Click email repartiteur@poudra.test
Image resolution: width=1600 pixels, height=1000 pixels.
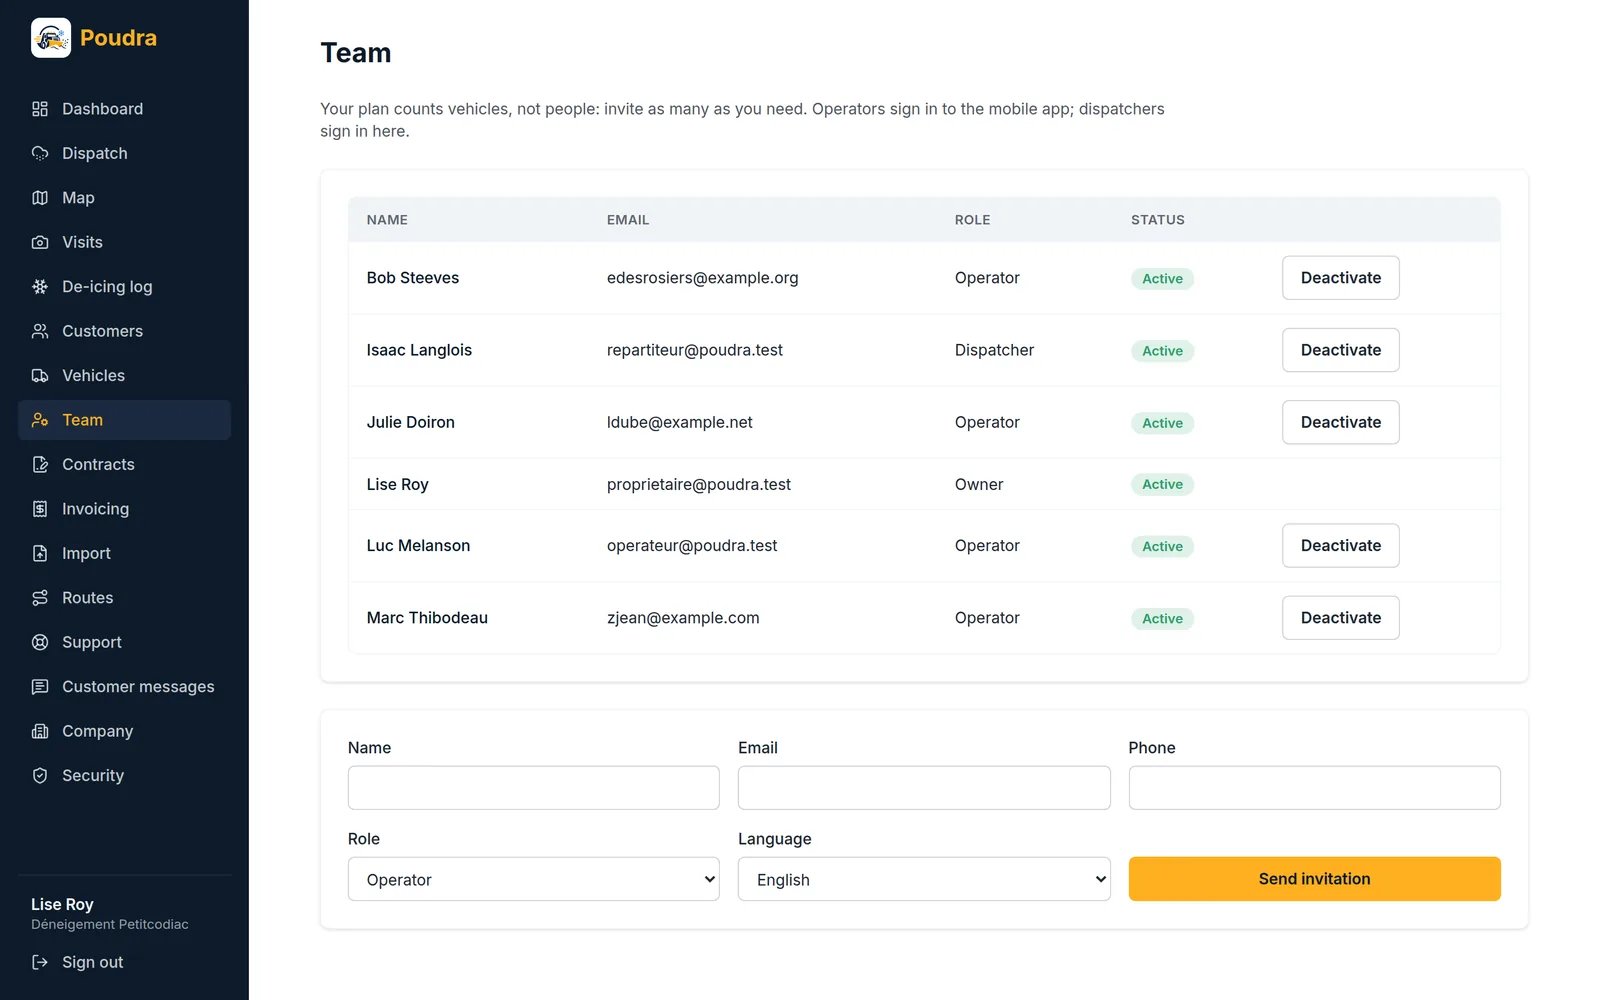(x=695, y=350)
